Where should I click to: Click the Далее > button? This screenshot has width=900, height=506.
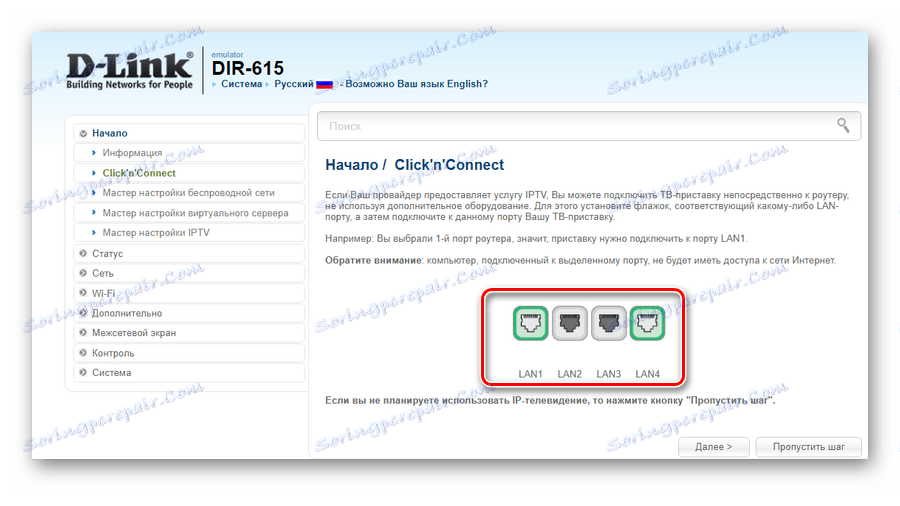coord(713,446)
